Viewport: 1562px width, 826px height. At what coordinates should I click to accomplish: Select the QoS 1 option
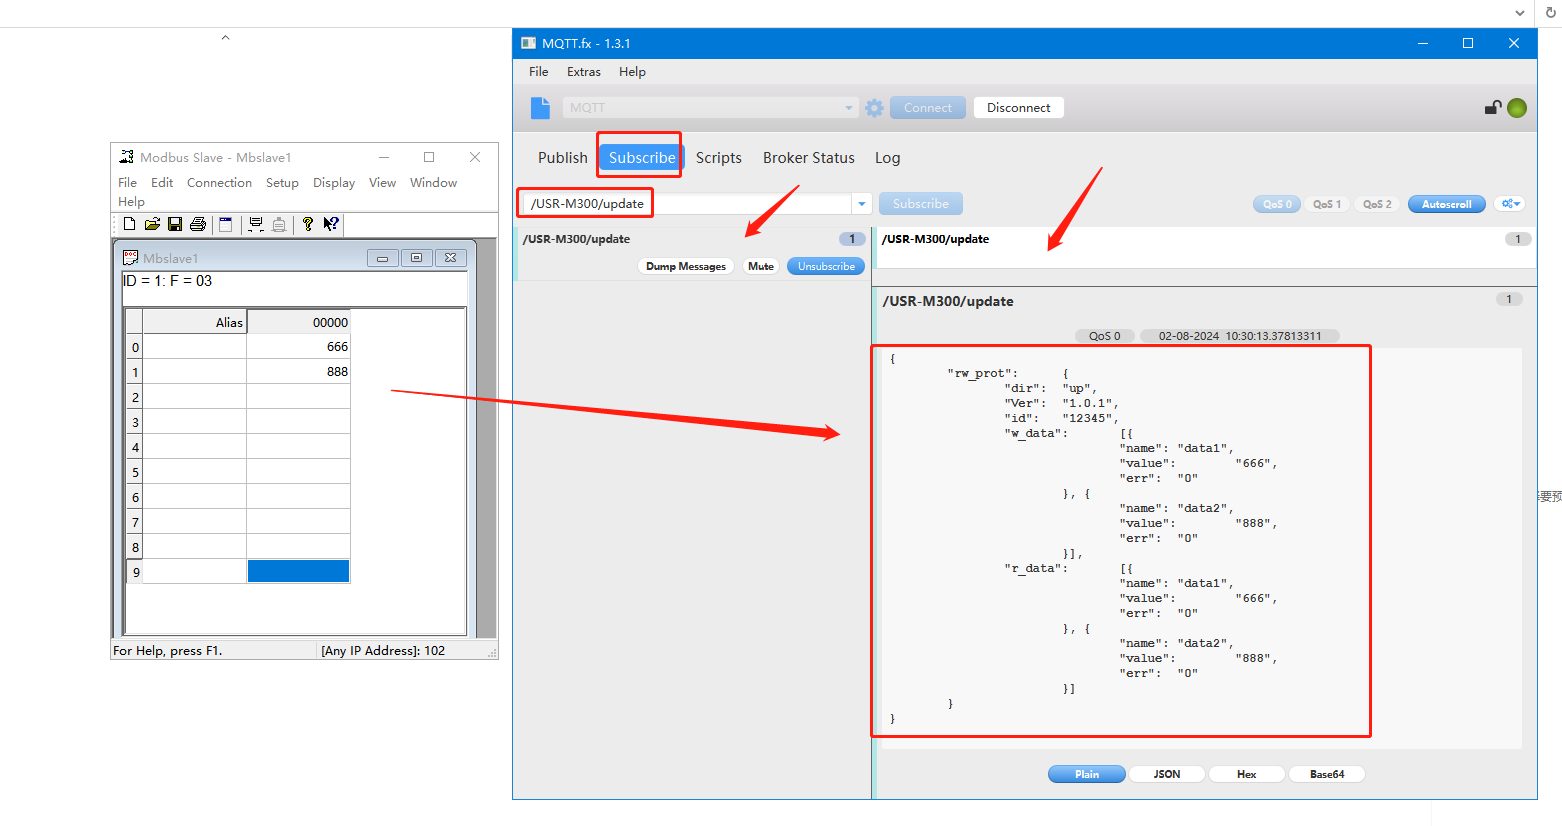click(1327, 204)
